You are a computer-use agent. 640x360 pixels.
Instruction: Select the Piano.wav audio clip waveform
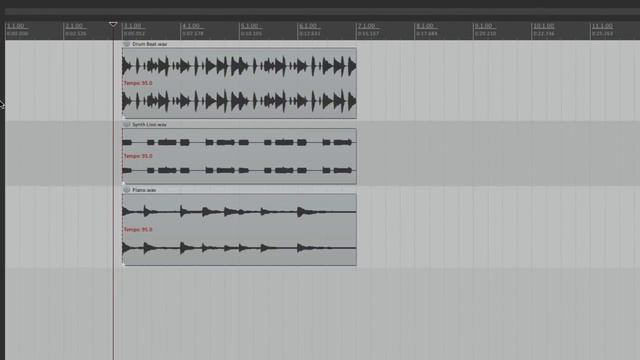(239, 229)
